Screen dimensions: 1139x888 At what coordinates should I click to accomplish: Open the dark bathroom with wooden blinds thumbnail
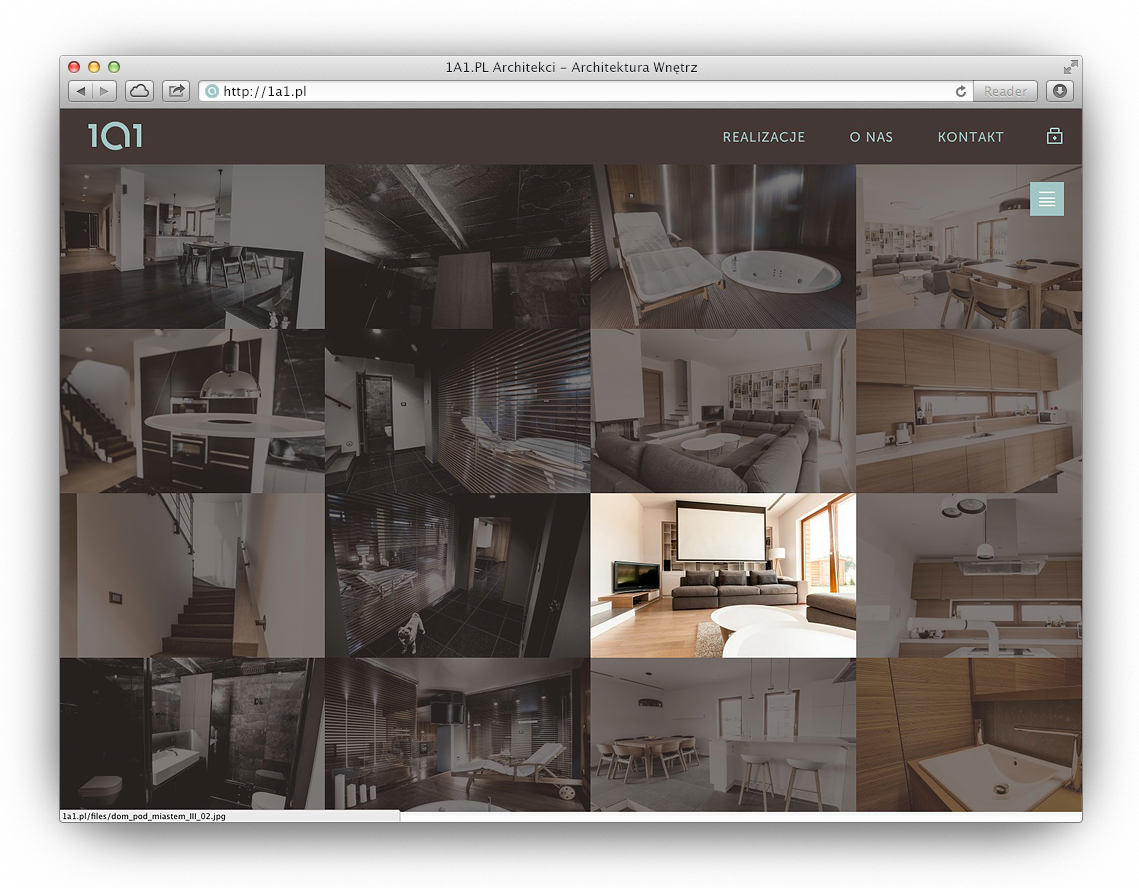(x=458, y=411)
